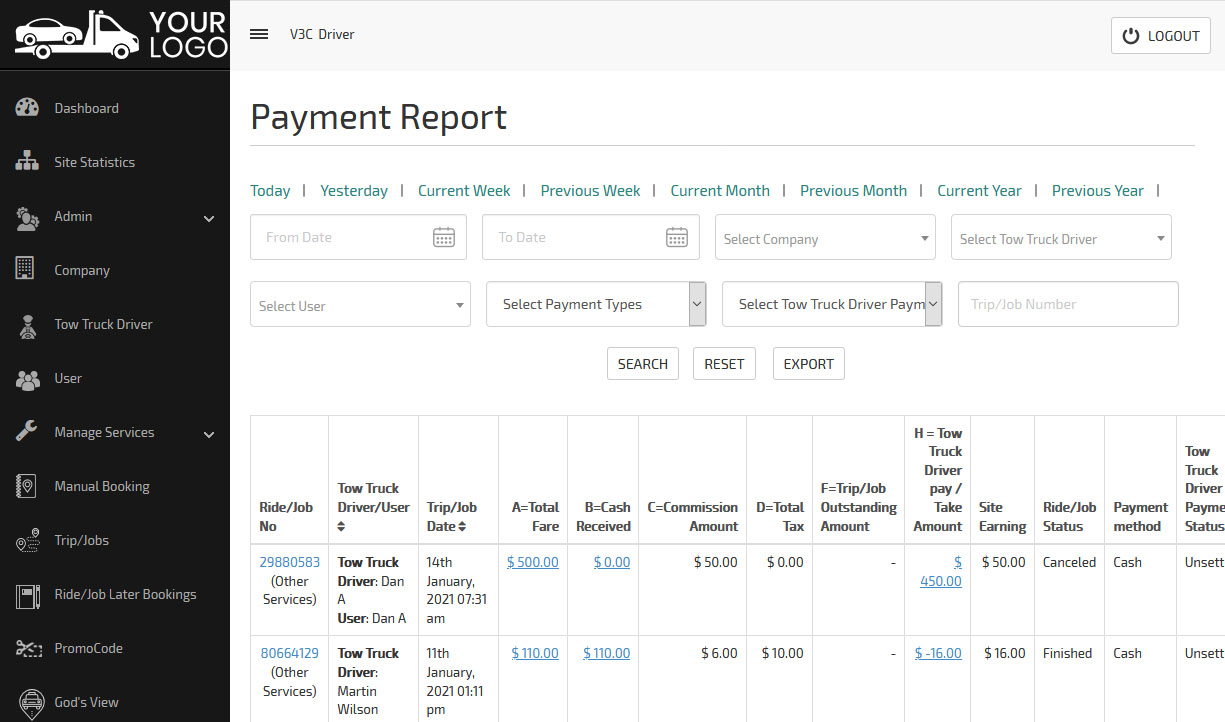This screenshot has width=1225, height=722.
Task: Expand the Admin sidebar submenu
Action: click(x=209, y=218)
